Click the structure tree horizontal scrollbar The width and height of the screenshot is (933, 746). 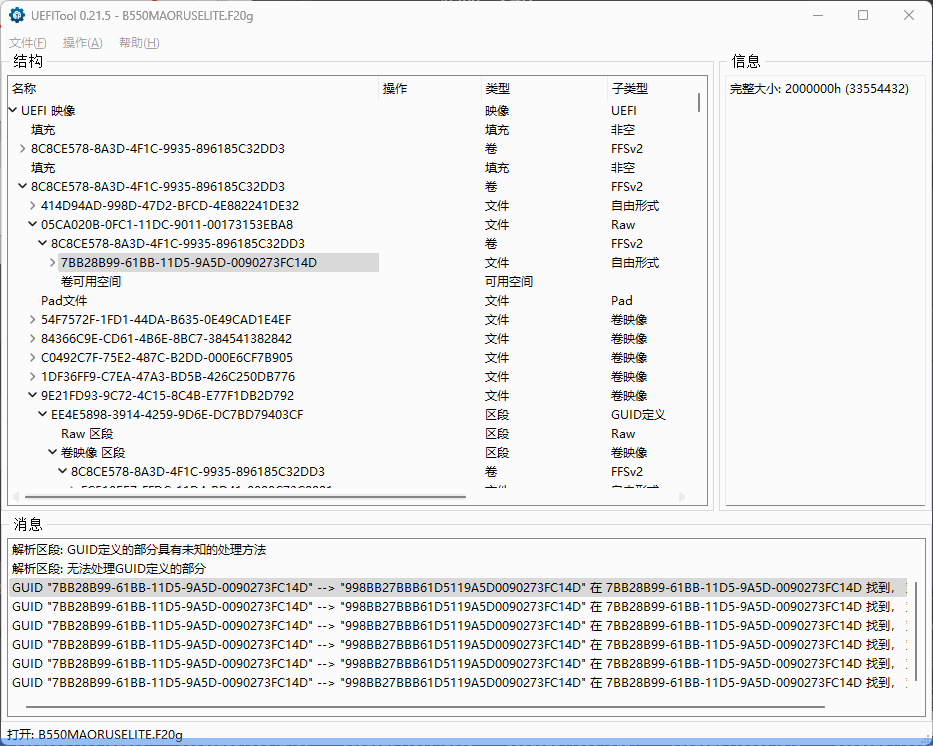[x=245, y=497]
